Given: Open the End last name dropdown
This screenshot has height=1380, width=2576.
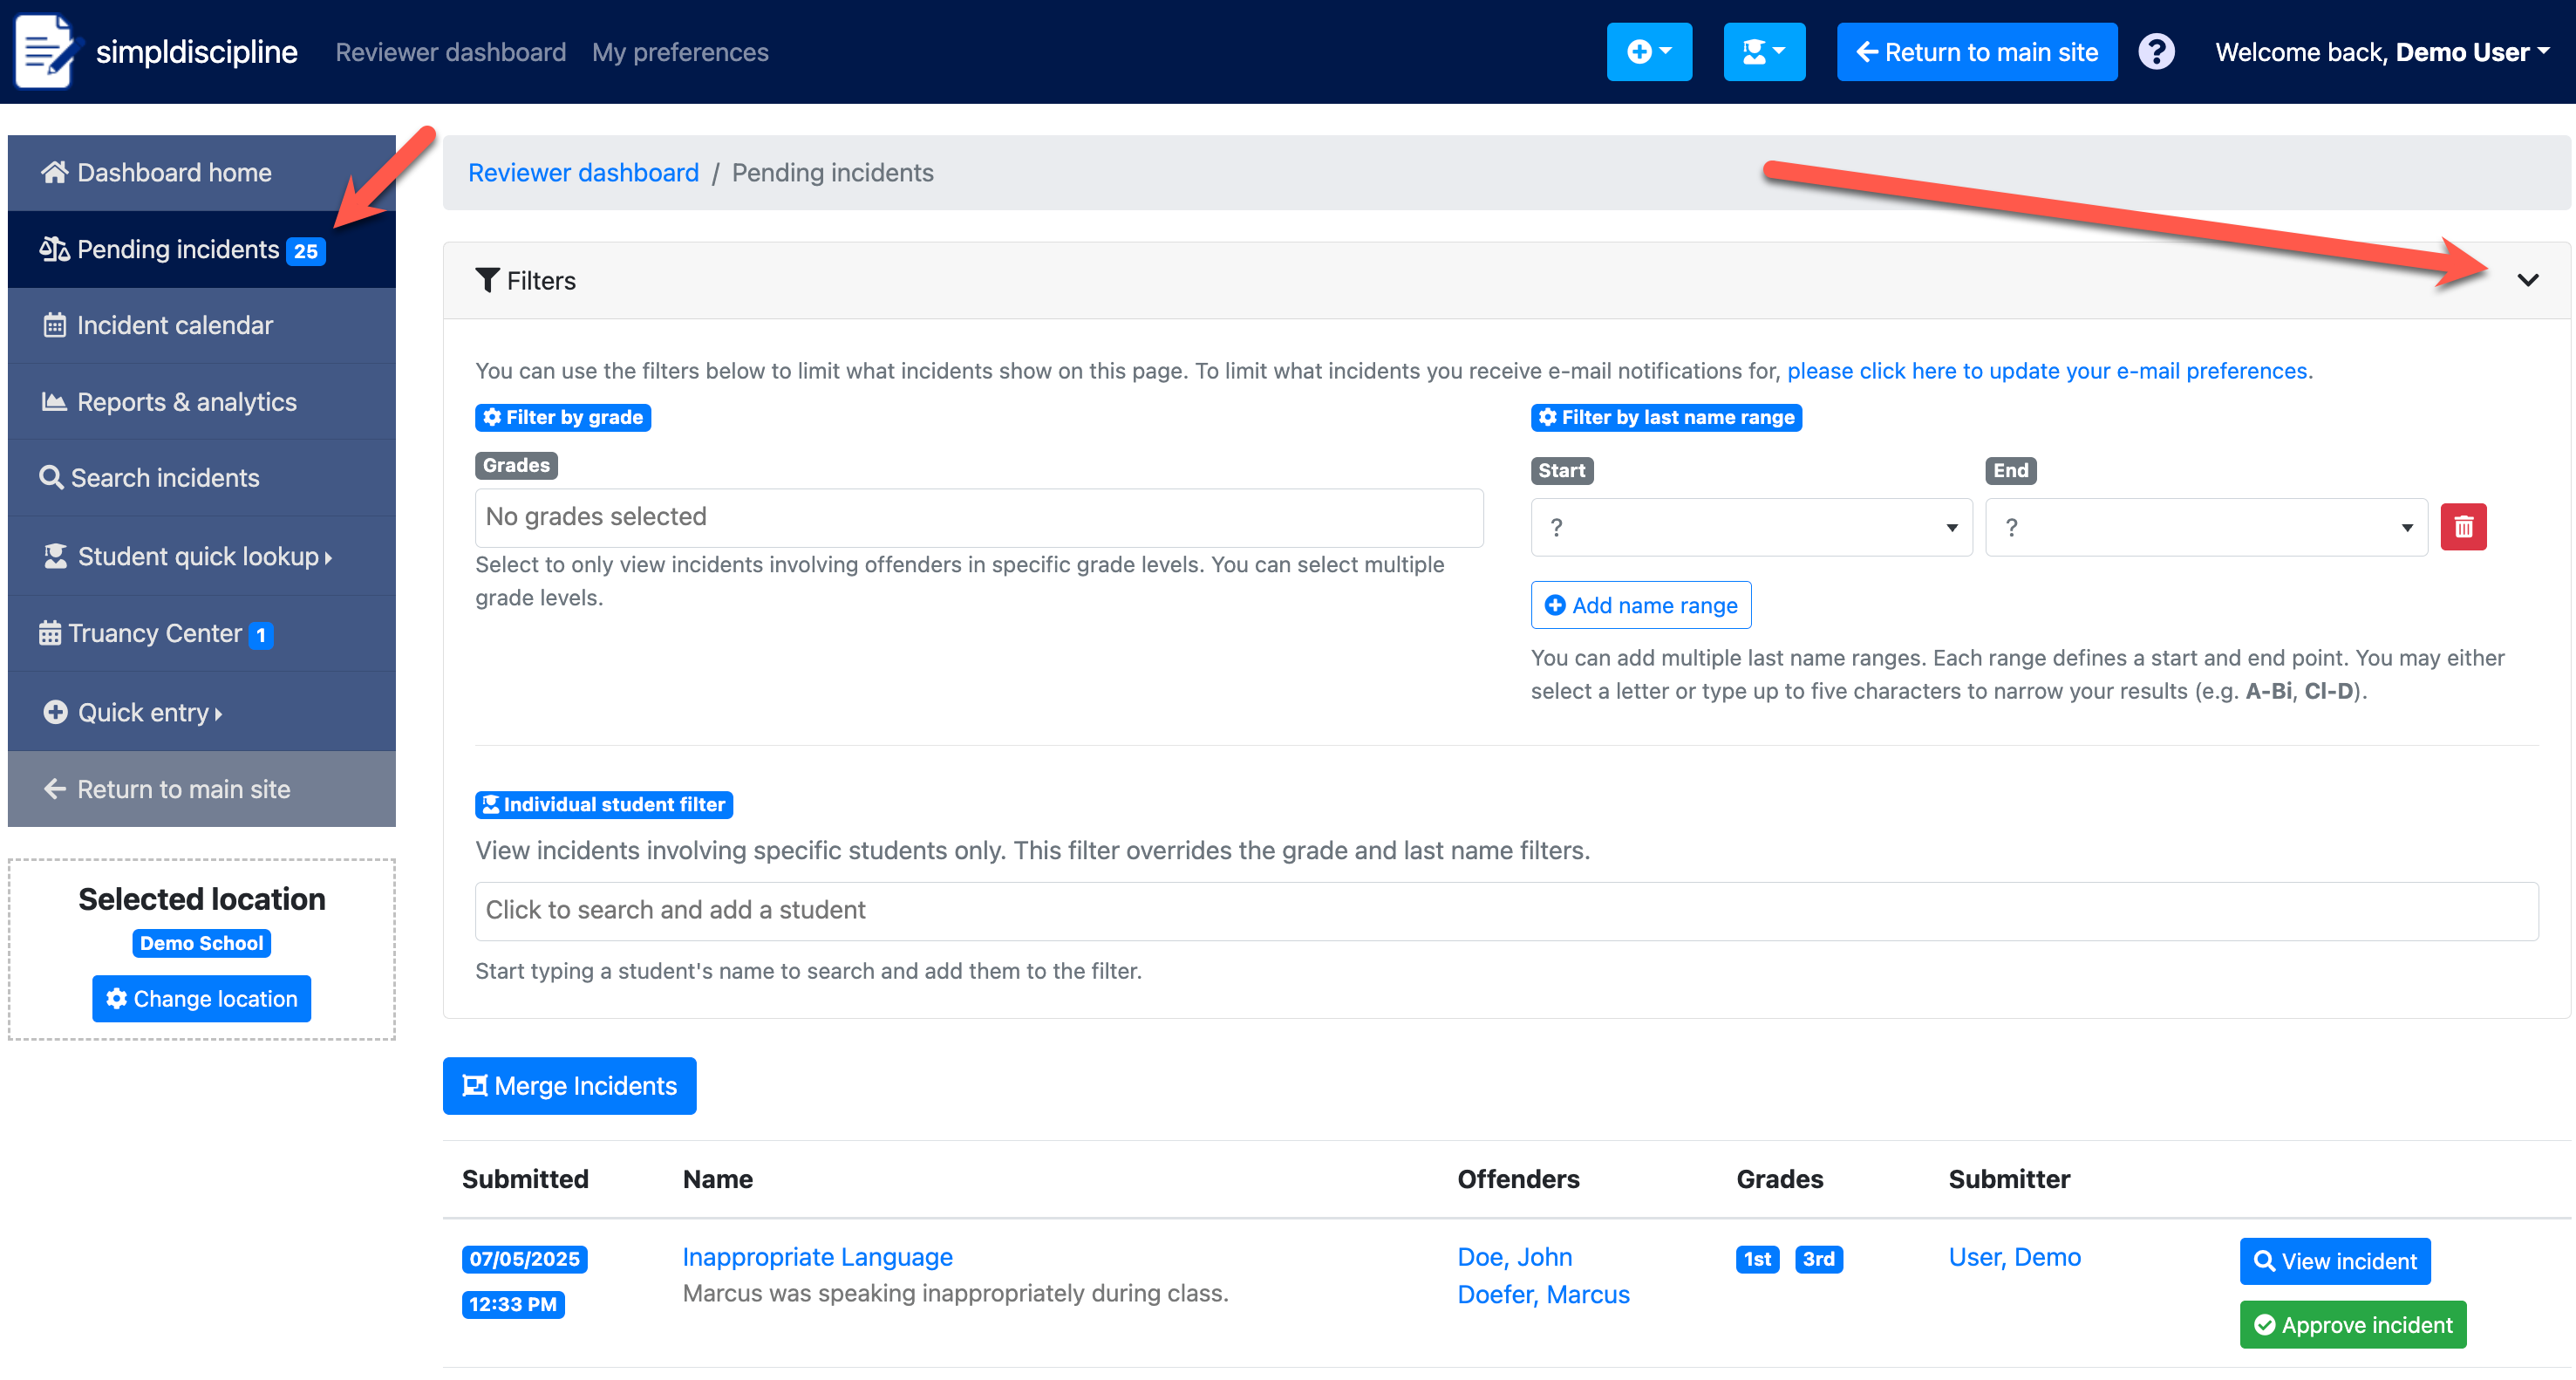Looking at the screenshot, I should tap(2206, 527).
